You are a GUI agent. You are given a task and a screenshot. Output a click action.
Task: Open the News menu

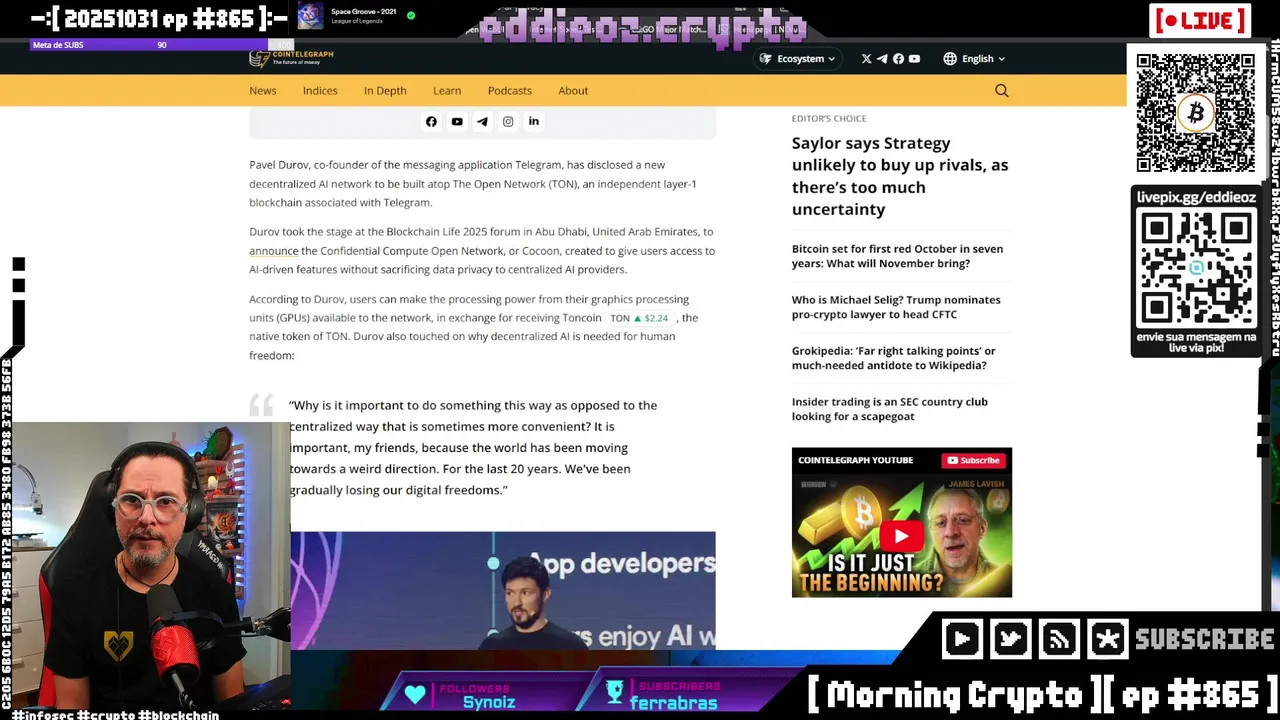pyautogui.click(x=263, y=90)
